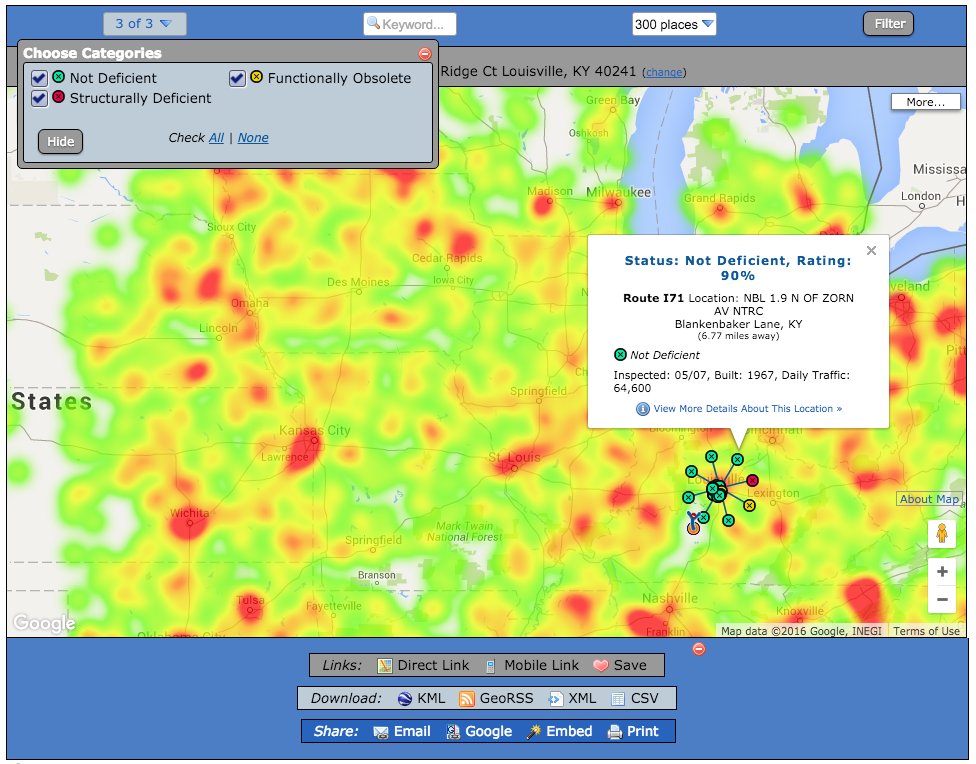The image size is (976, 764).
Task: Open the More... map options menu
Action: tap(925, 102)
